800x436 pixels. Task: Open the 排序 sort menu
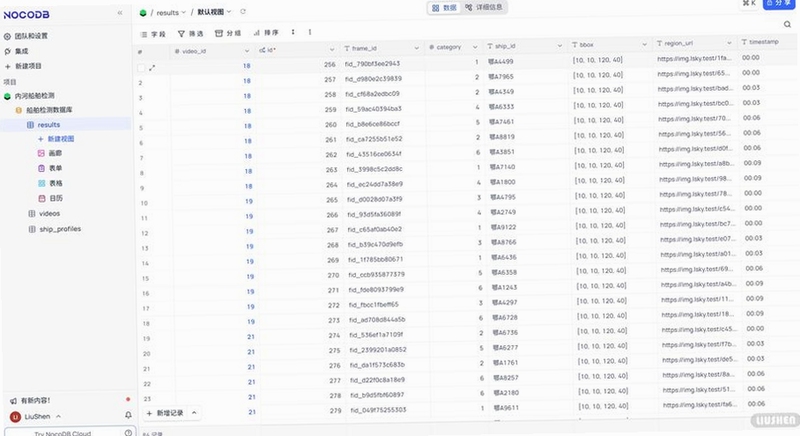coord(266,33)
